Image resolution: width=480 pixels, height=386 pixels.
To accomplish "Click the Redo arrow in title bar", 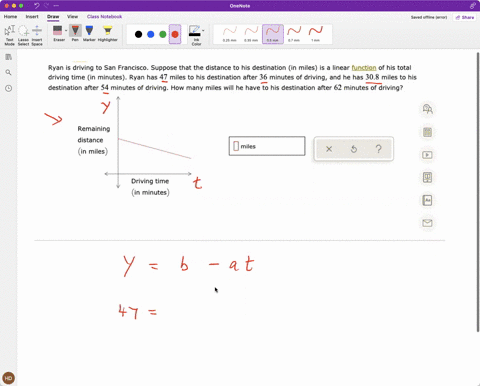I will 46,6.
